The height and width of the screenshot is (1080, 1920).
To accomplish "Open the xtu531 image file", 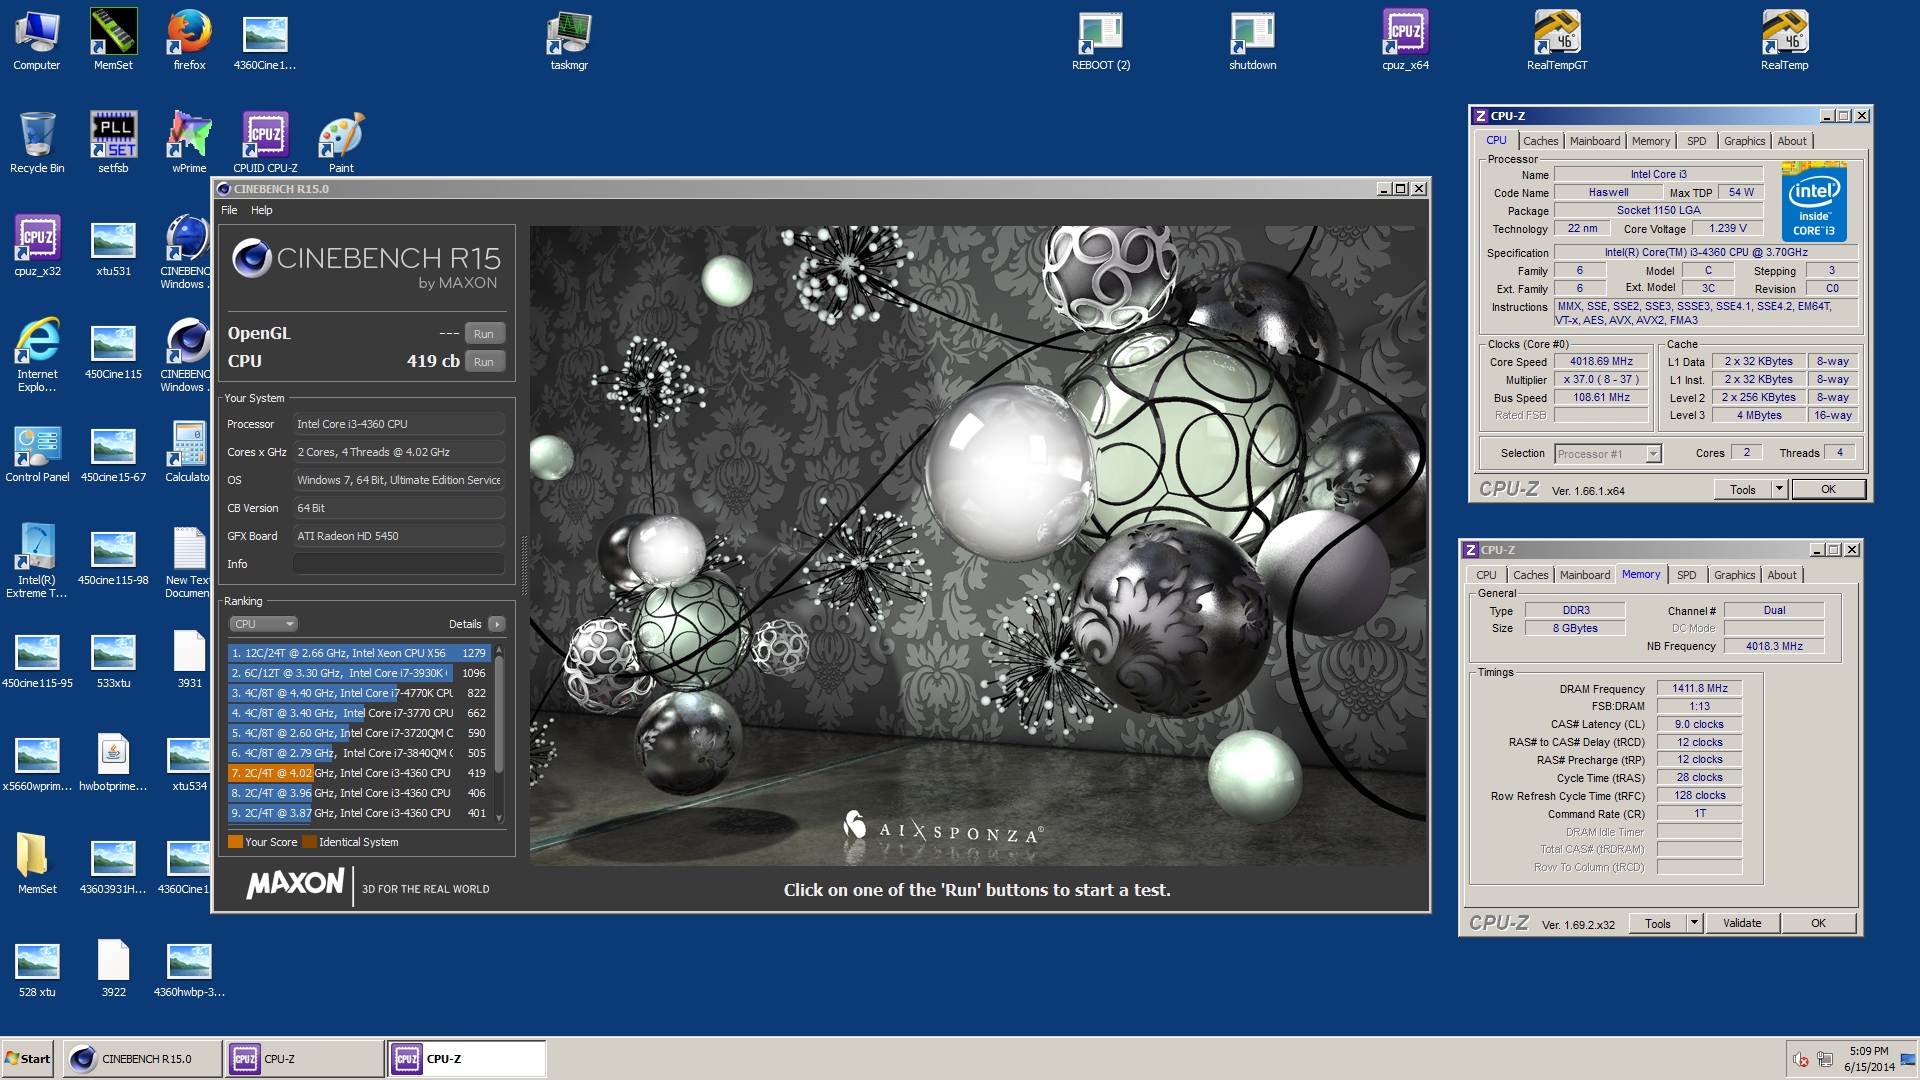I will [113, 246].
